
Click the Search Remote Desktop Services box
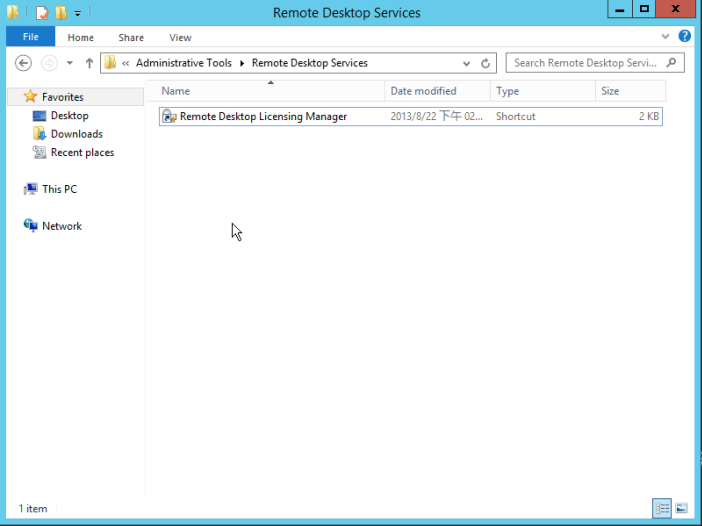[585, 63]
